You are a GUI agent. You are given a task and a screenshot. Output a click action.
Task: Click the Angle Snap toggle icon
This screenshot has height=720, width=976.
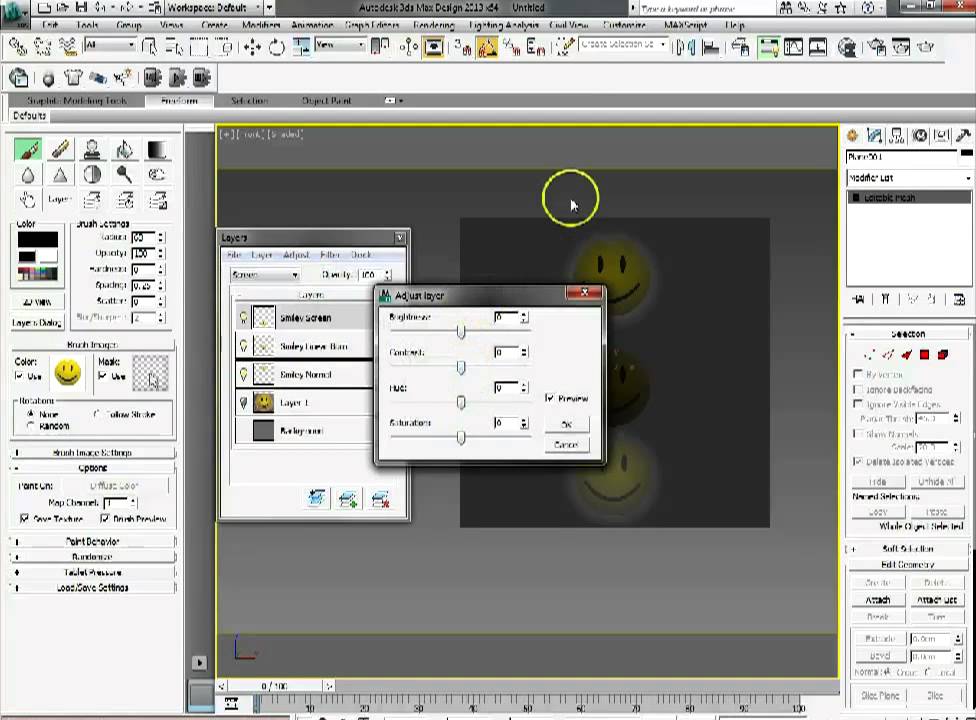click(487, 47)
